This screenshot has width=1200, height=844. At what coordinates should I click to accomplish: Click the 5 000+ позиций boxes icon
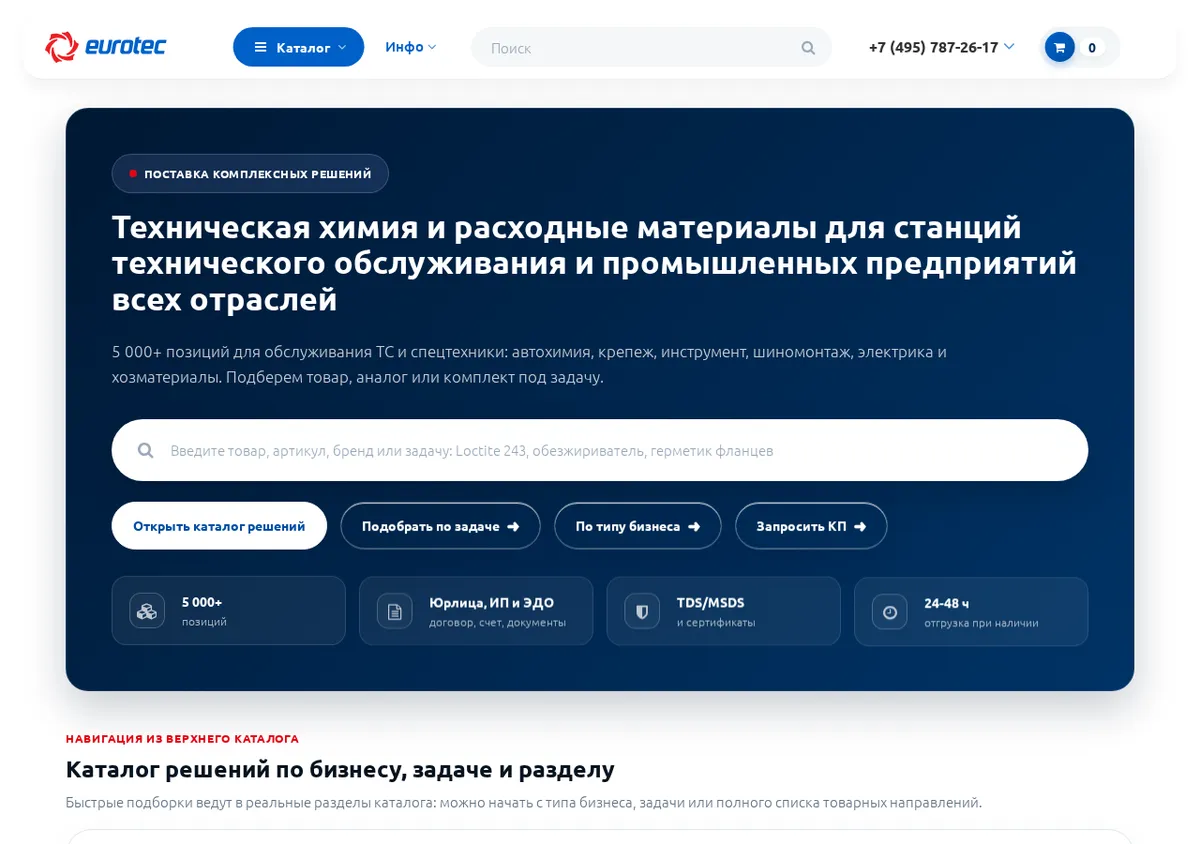pos(147,610)
